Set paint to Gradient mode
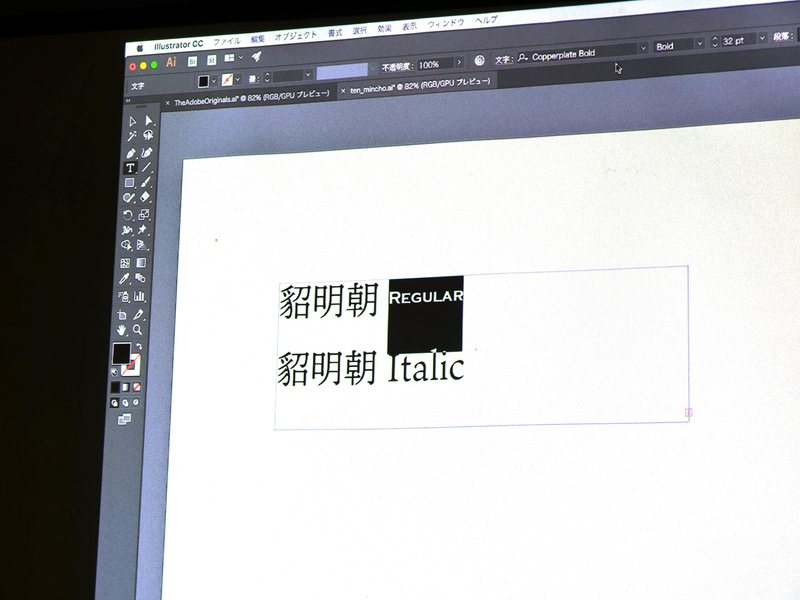800x600 pixels. [x=126, y=387]
